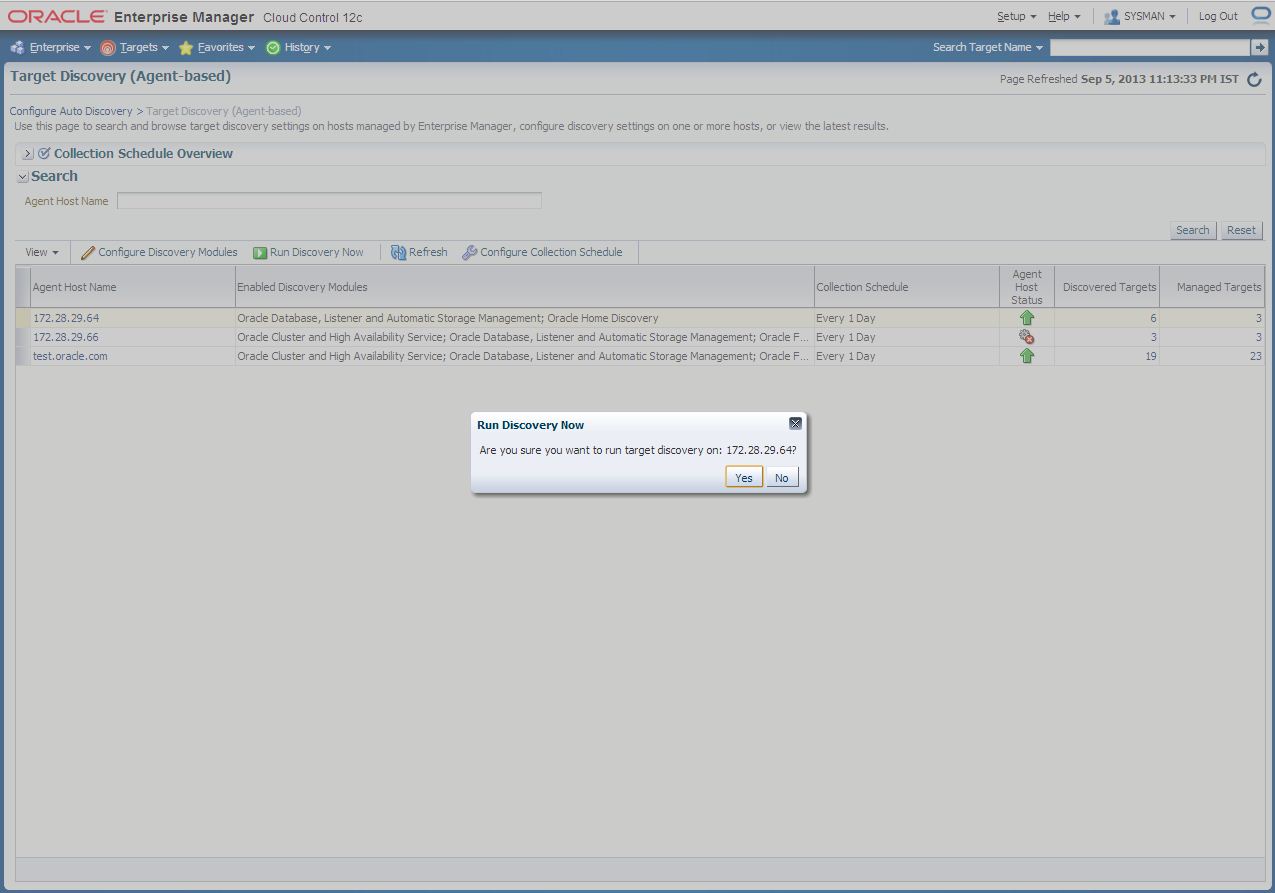Decline discovery with the No button
The width and height of the screenshot is (1275, 893).
(782, 478)
